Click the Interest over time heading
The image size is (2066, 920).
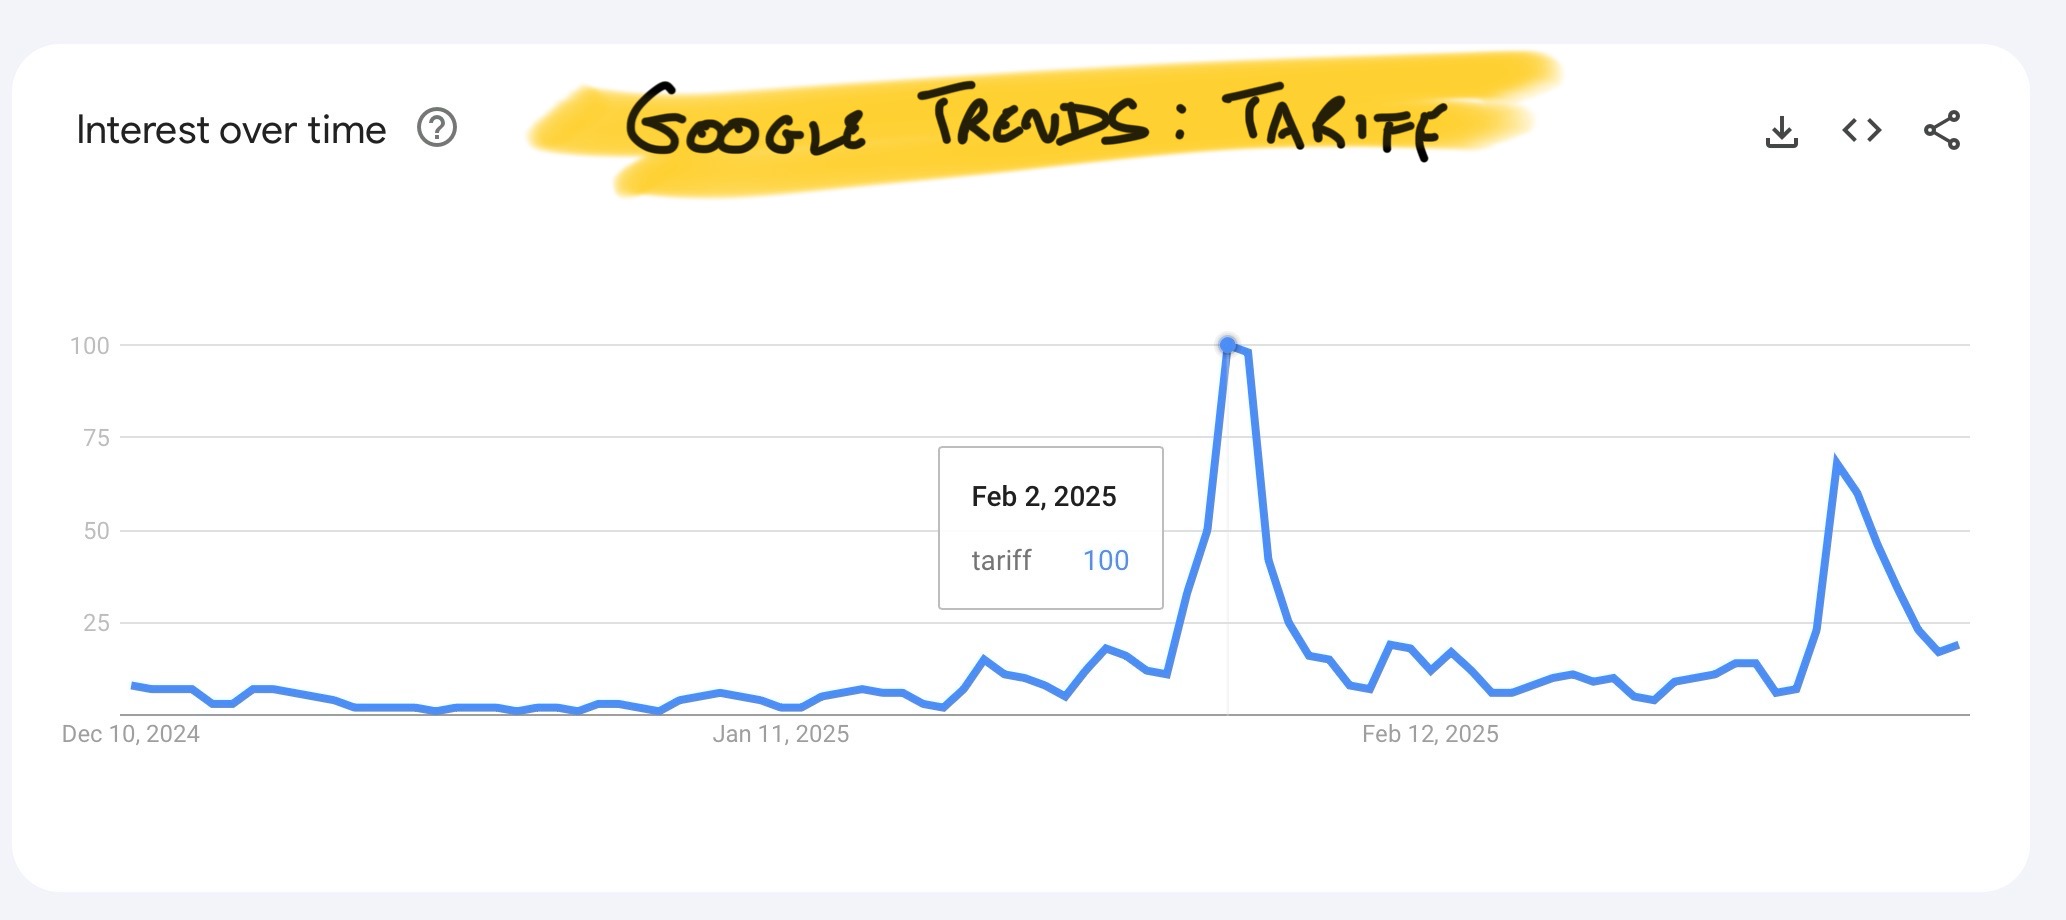tap(231, 129)
